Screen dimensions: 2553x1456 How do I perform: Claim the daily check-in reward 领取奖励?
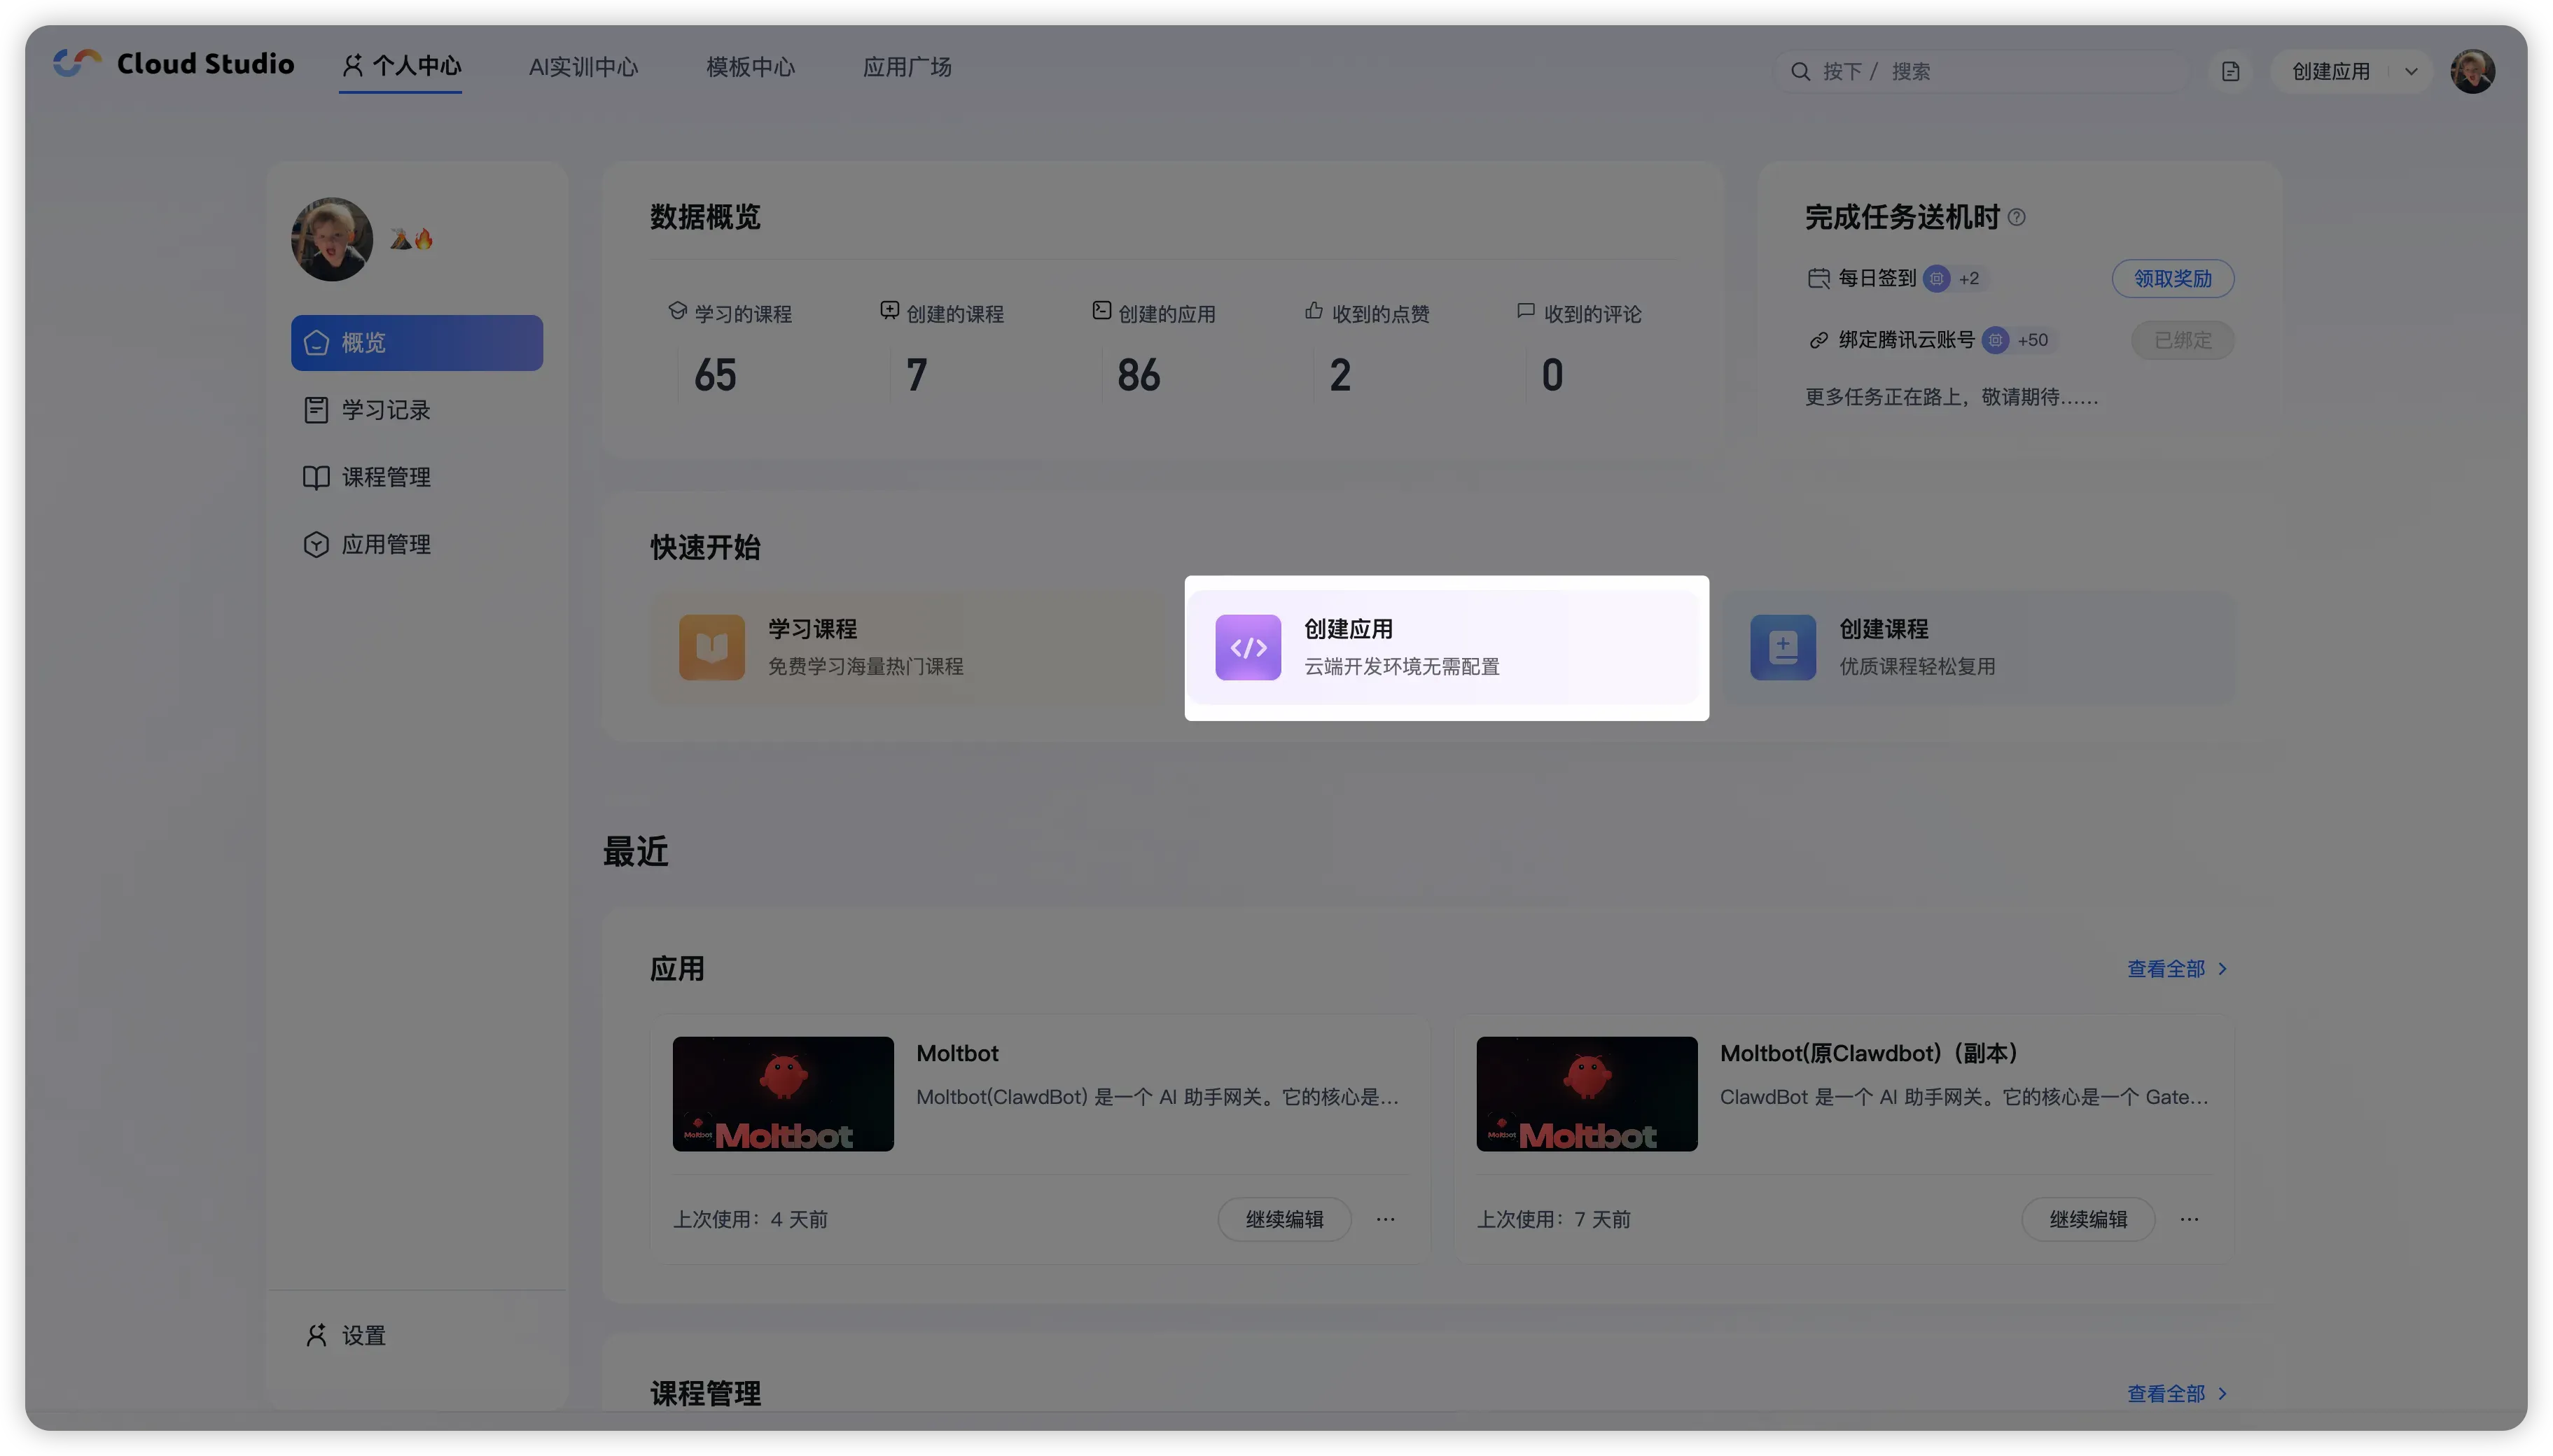[2172, 278]
